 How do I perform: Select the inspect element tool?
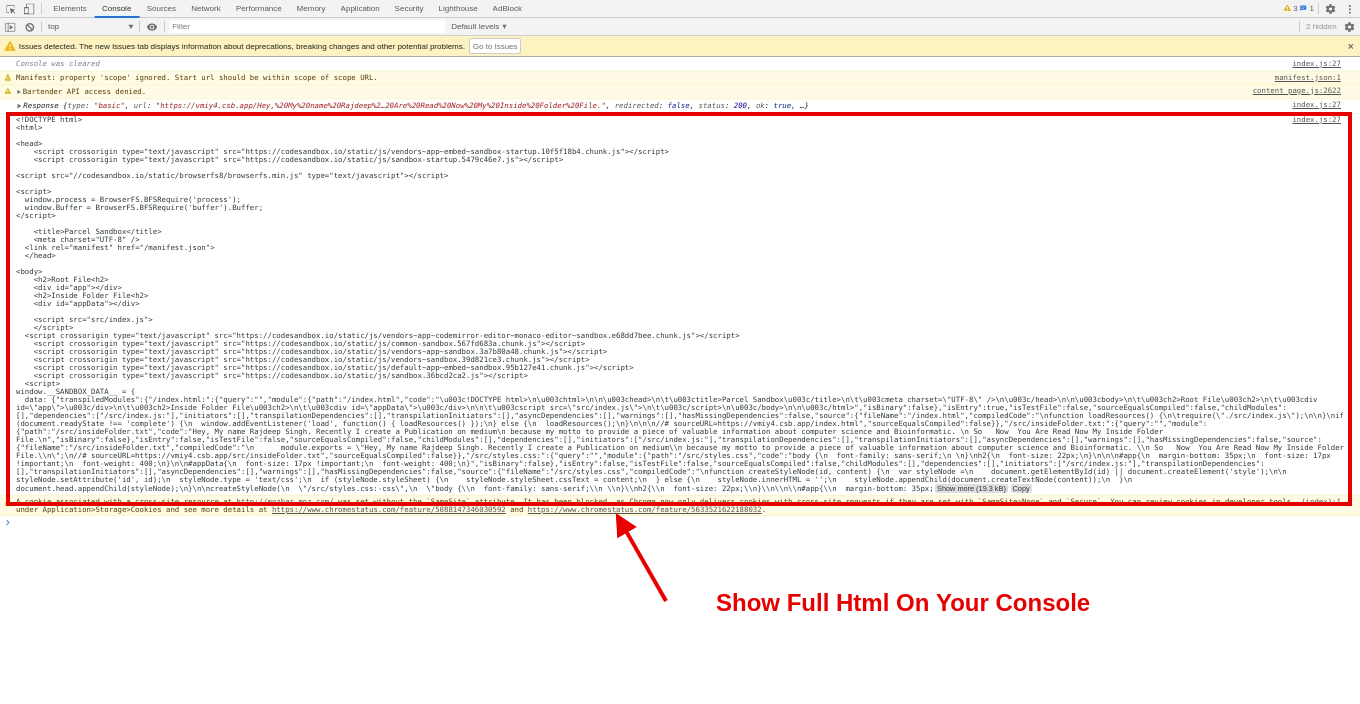[x=10, y=8]
